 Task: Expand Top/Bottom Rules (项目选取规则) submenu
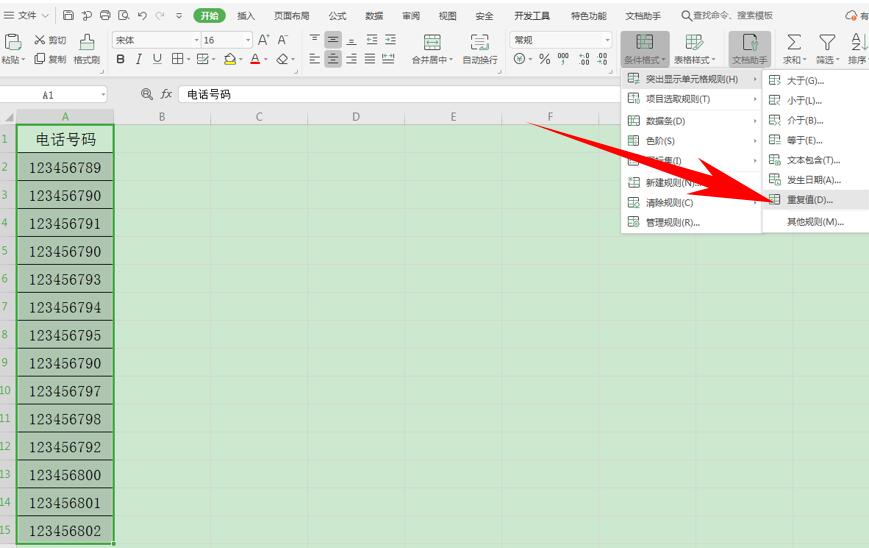pyautogui.click(x=691, y=99)
